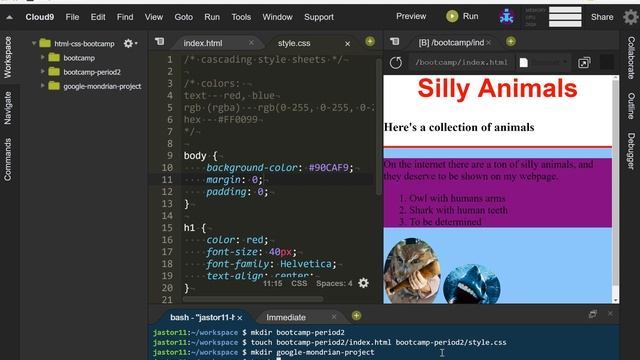Click the editor horizontal scrollbar
Image resolution: width=640 pixels, height=360 pixels.
[x=253, y=299]
